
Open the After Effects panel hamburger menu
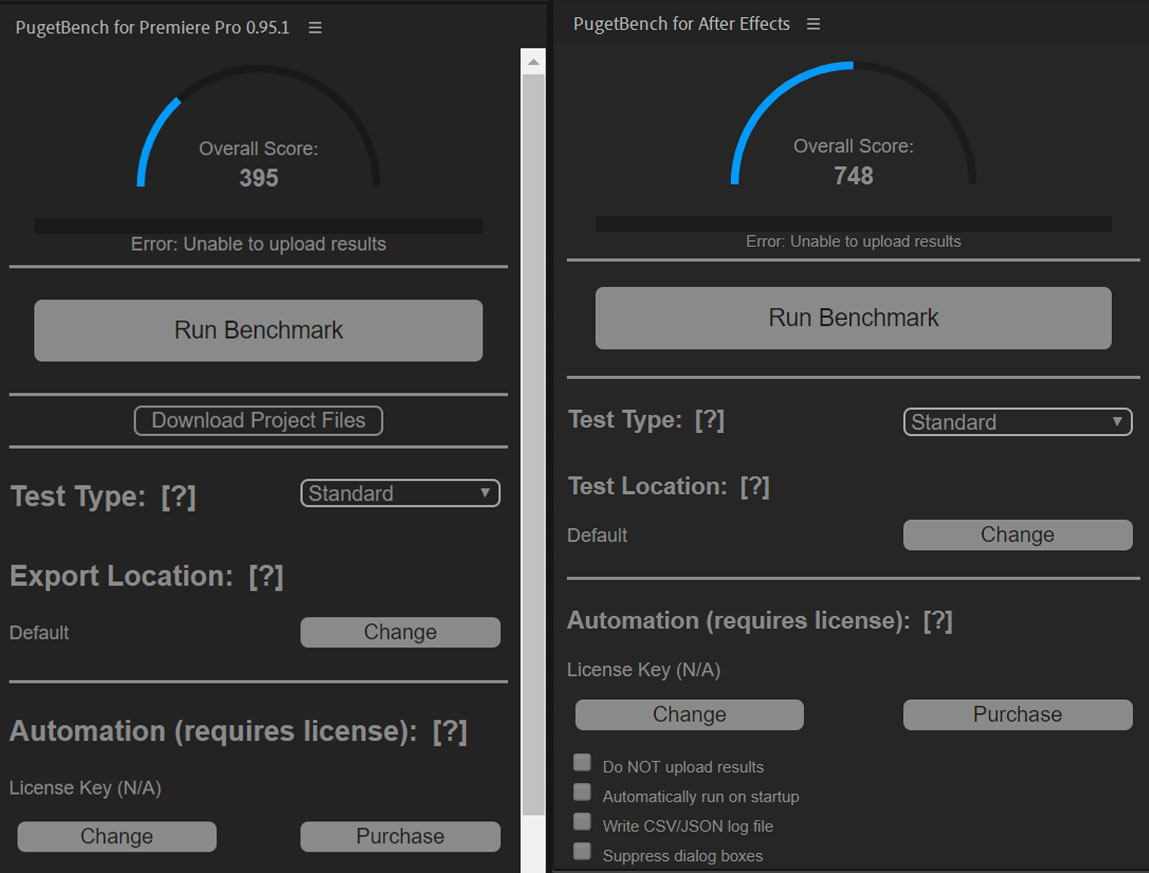813,24
